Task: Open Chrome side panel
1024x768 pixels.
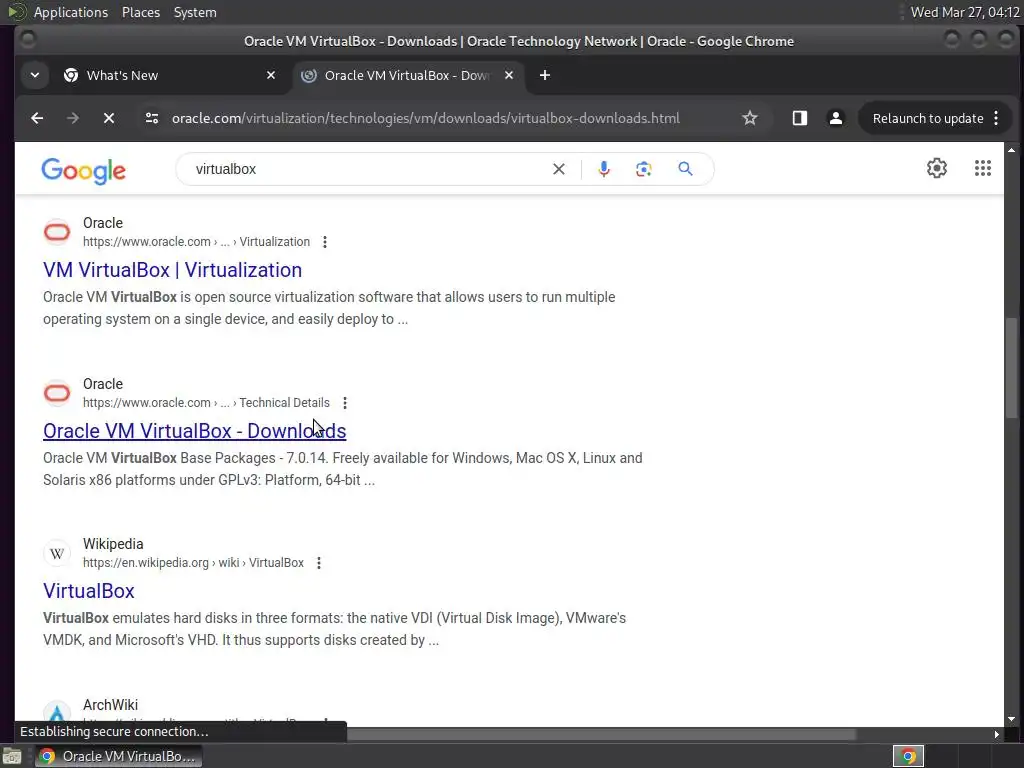Action: coord(799,118)
